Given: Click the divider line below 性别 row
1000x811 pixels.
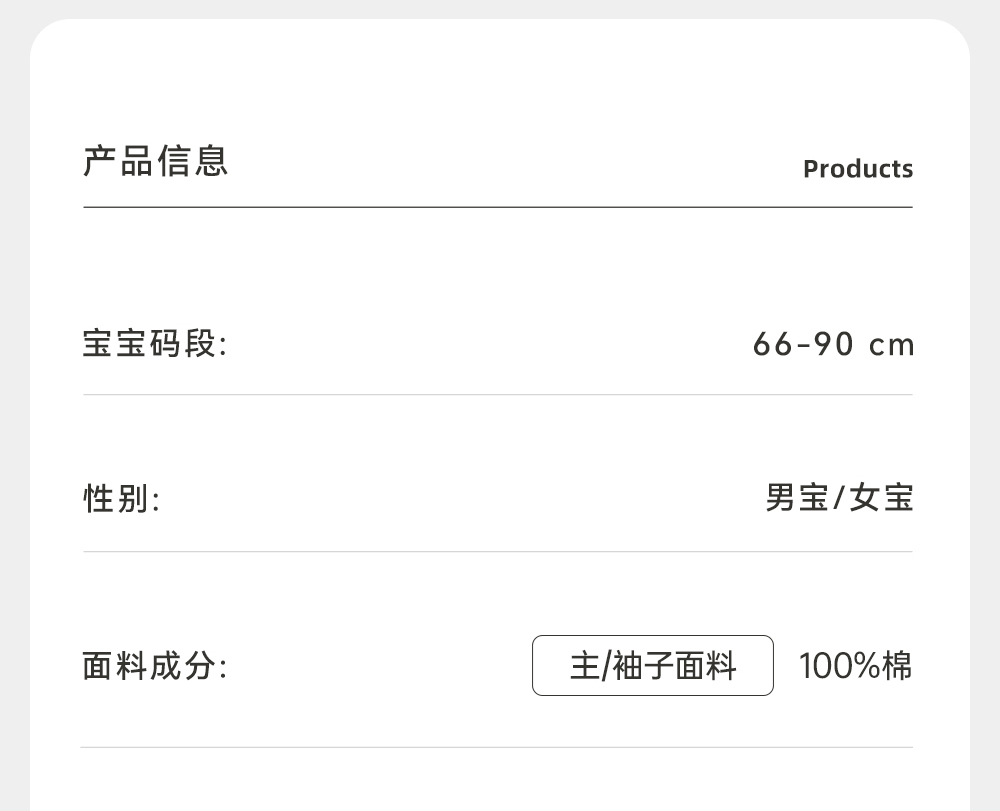Looking at the screenshot, I should [497, 552].
